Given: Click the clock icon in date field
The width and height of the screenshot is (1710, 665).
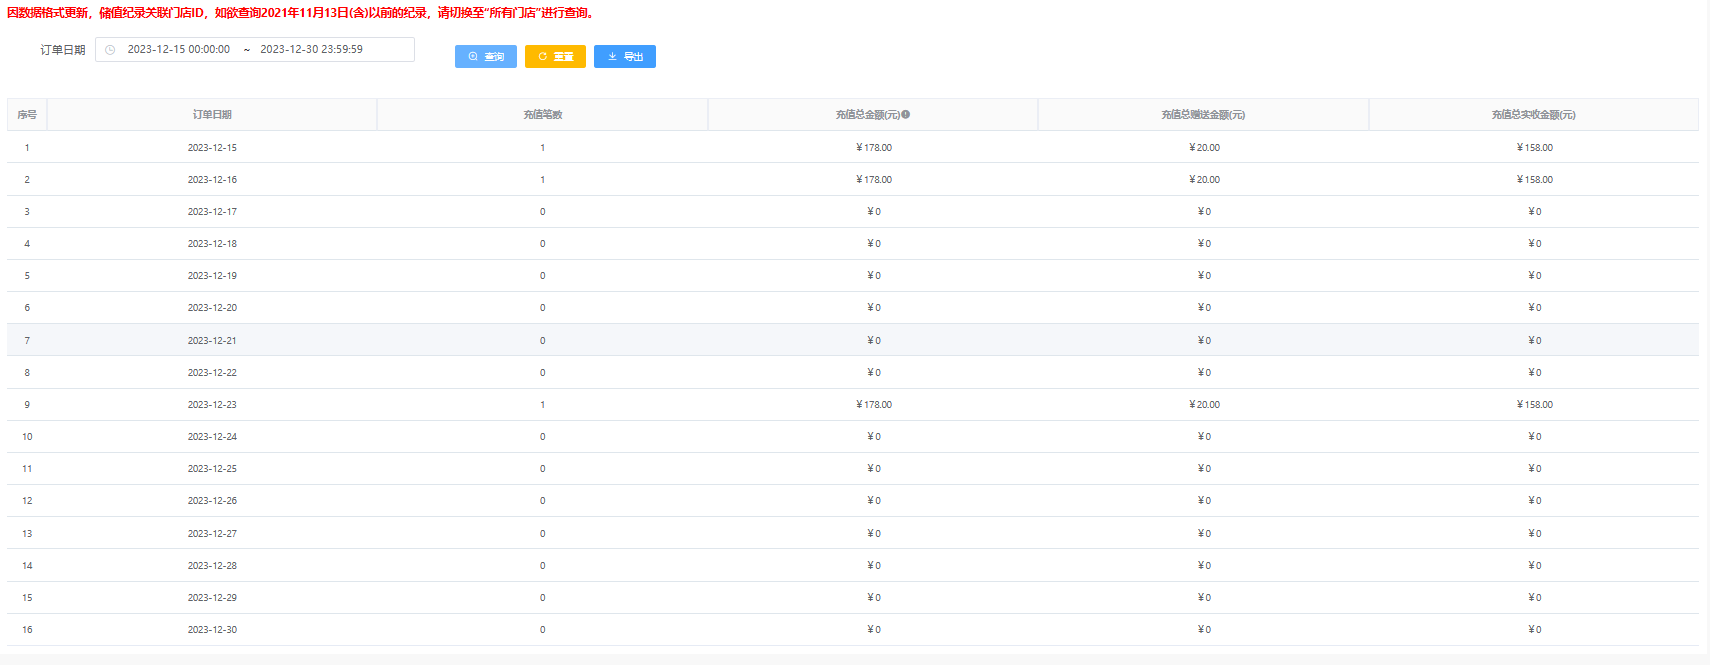Looking at the screenshot, I should 110,50.
